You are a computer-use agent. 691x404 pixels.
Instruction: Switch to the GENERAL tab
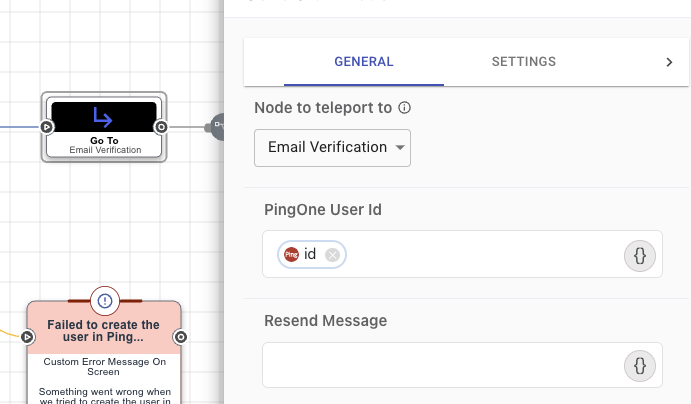click(x=364, y=62)
